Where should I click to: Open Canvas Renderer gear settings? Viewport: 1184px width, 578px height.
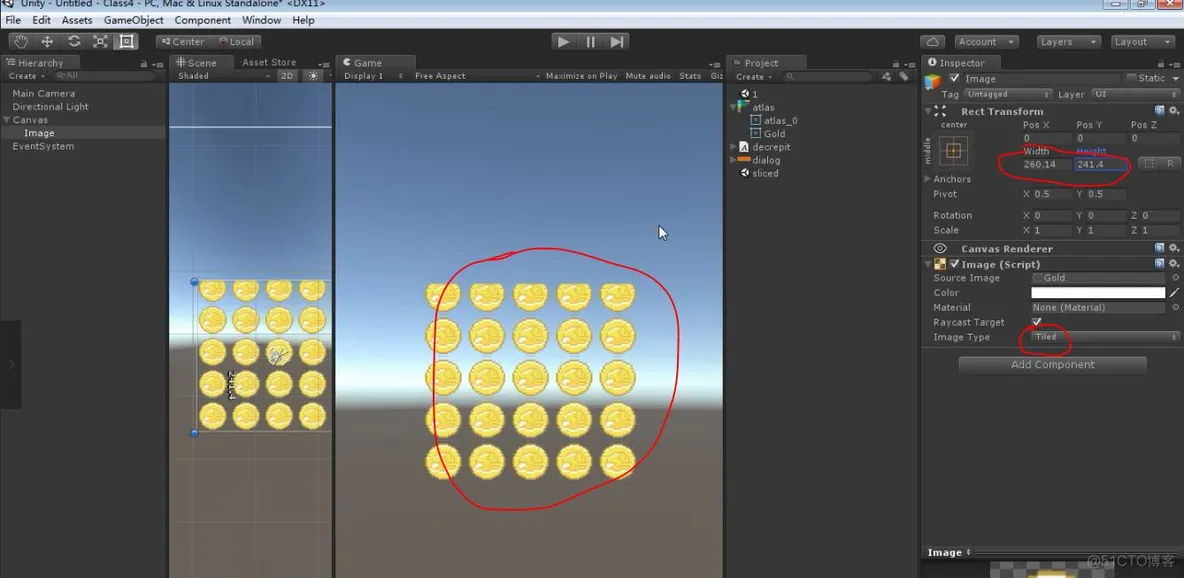(x=1173, y=248)
